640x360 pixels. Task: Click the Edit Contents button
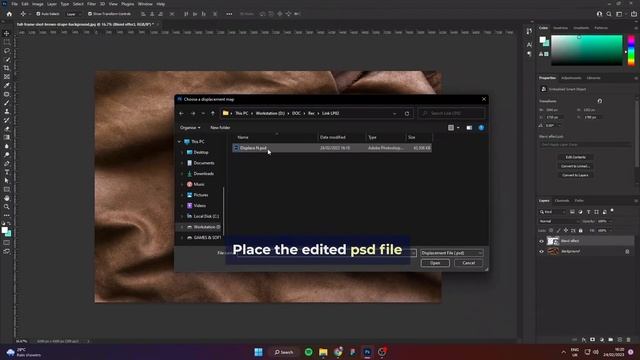point(576,157)
